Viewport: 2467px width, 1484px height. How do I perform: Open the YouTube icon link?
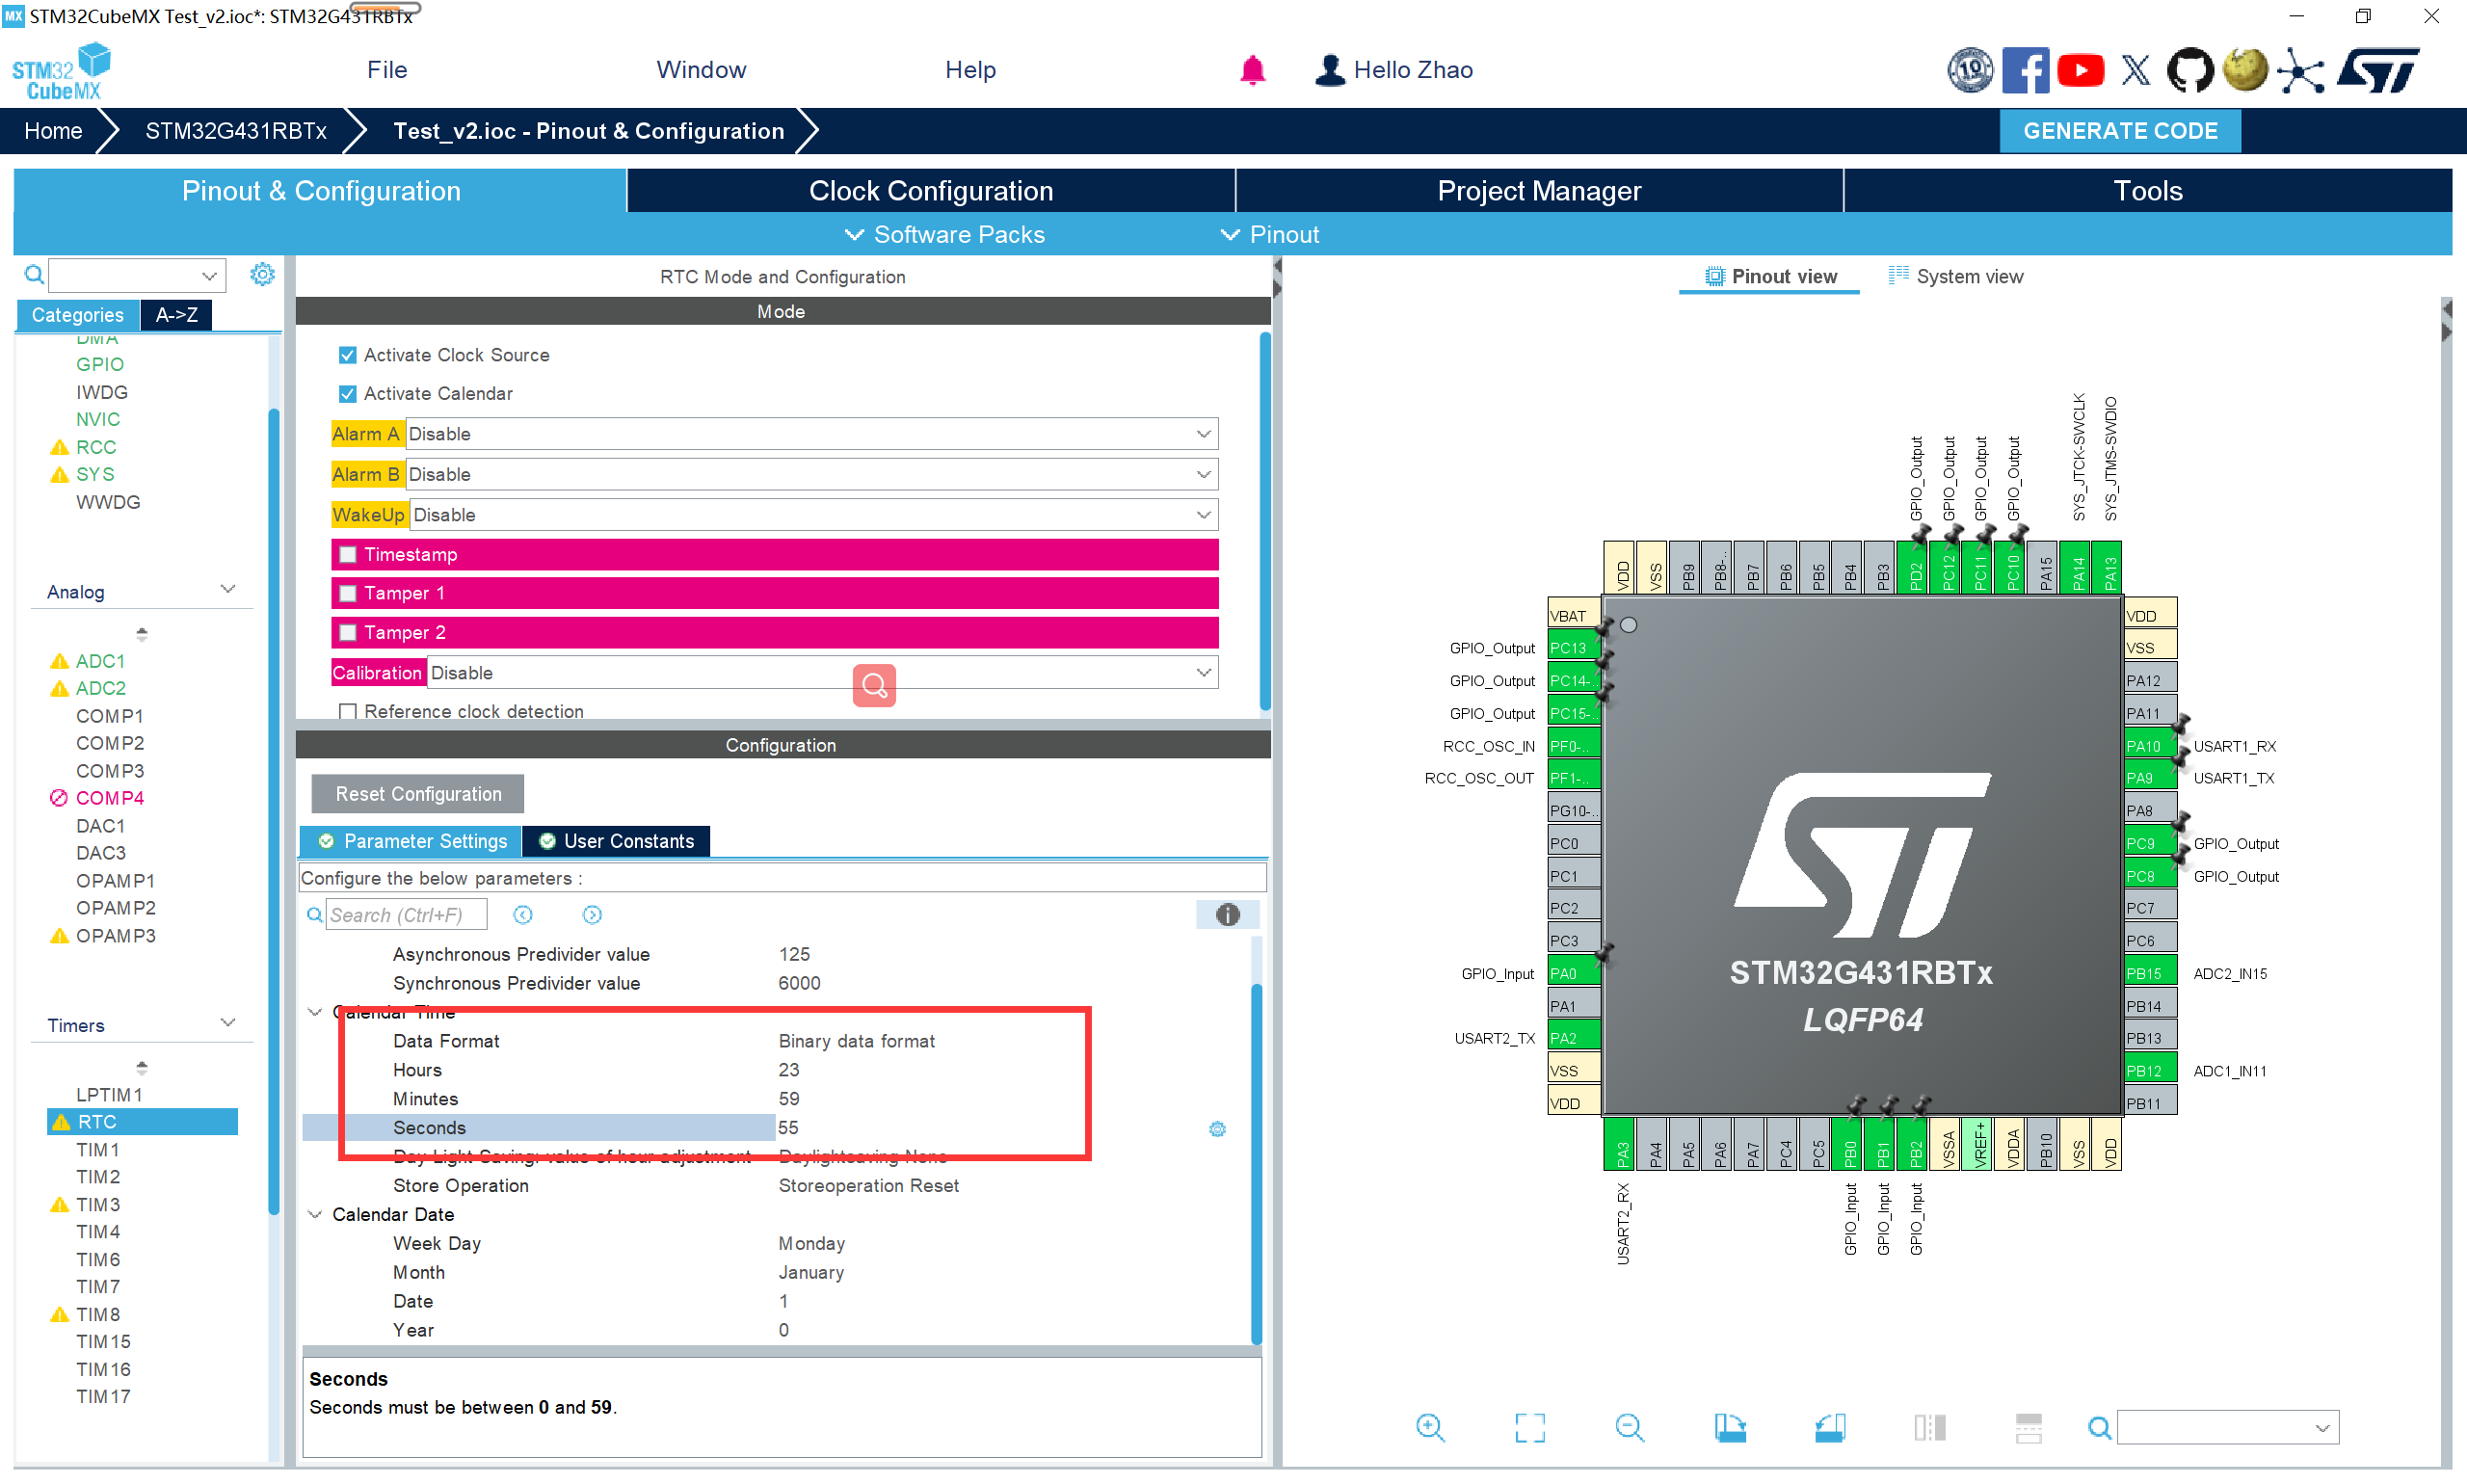pyautogui.click(x=2081, y=70)
